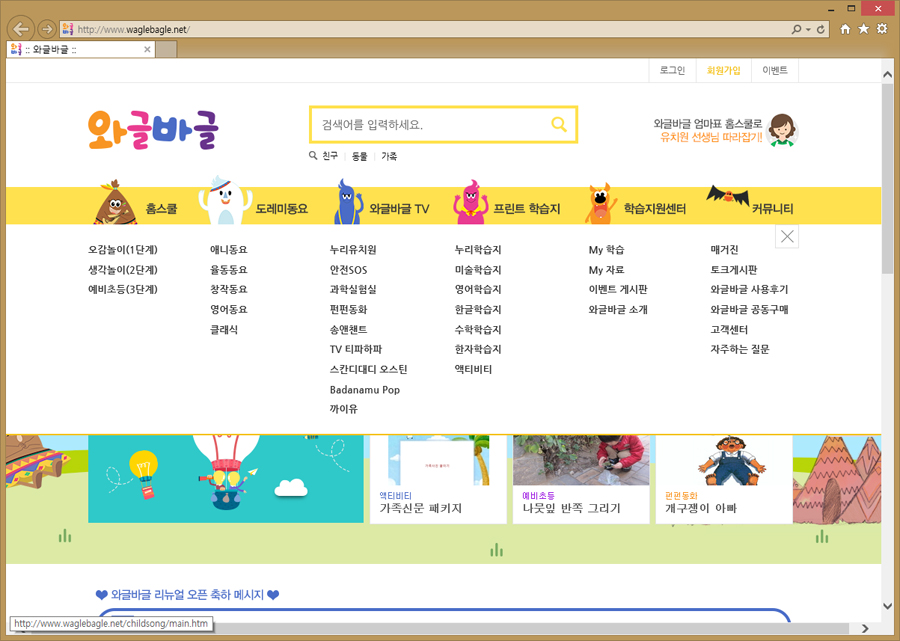Viewport: 900px width, 641px height.
Task: Select 자주하는 질문 submenu item
Action: pyautogui.click(x=740, y=349)
